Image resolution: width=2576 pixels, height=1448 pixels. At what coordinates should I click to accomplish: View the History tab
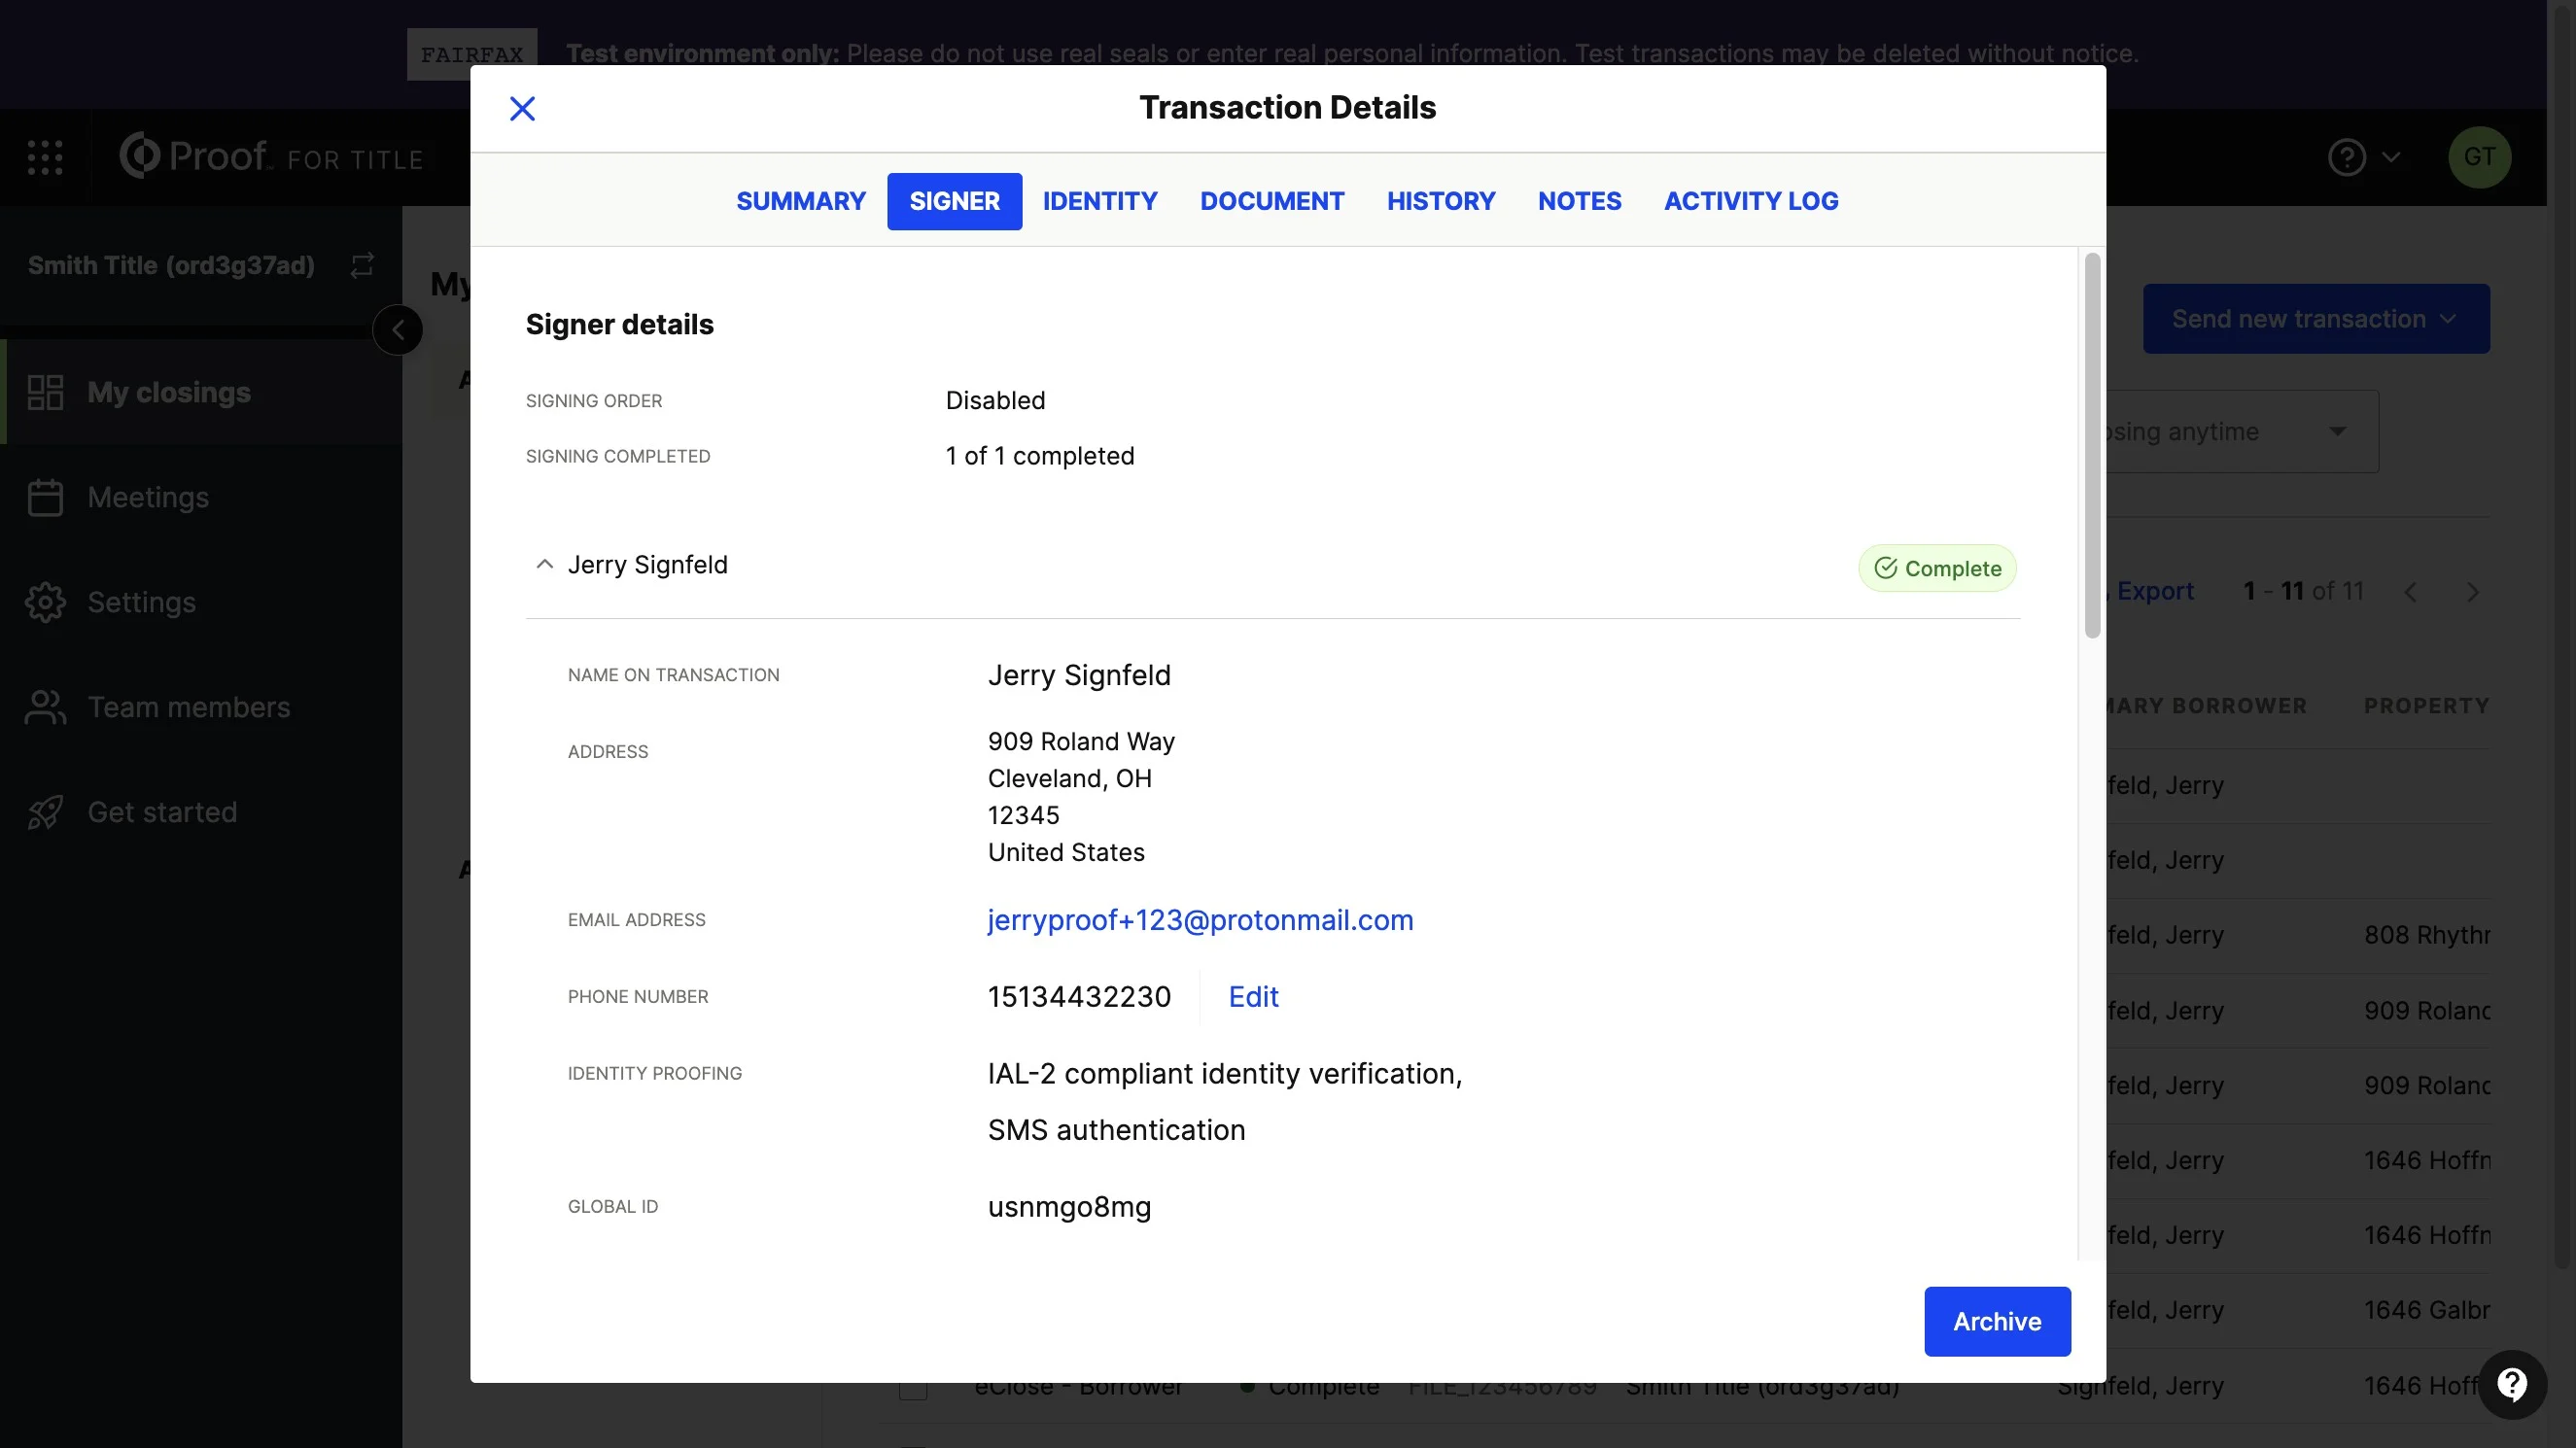point(1440,201)
